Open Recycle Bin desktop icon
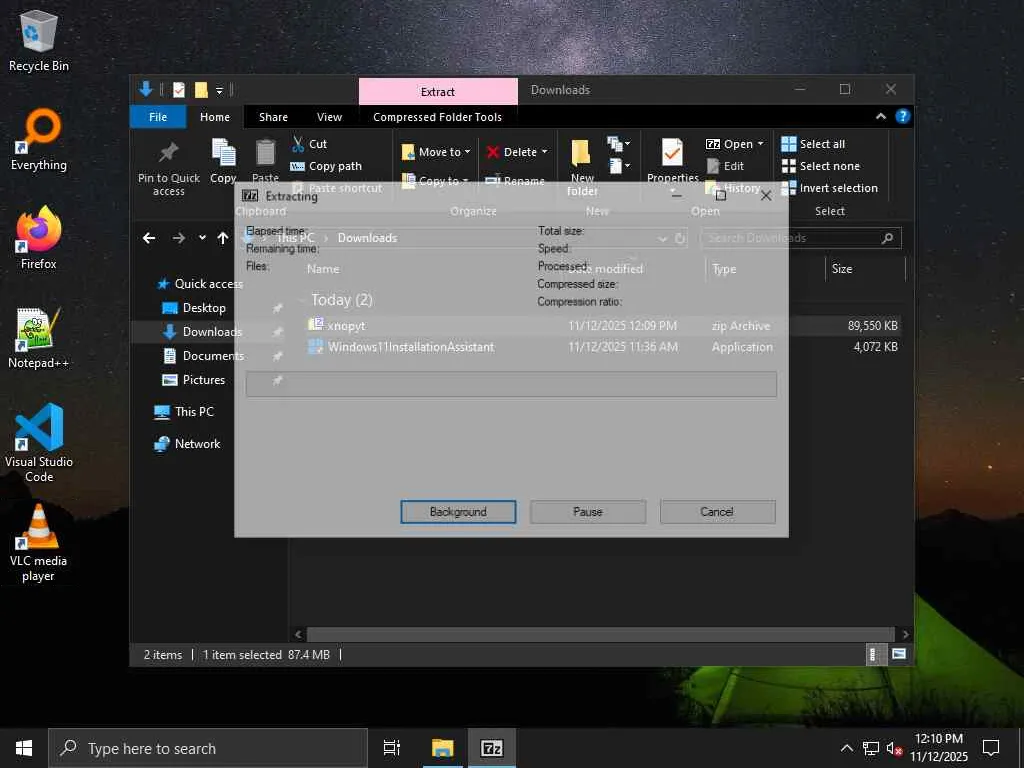Screen dimensions: 1024x768 (x=39, y=40)
